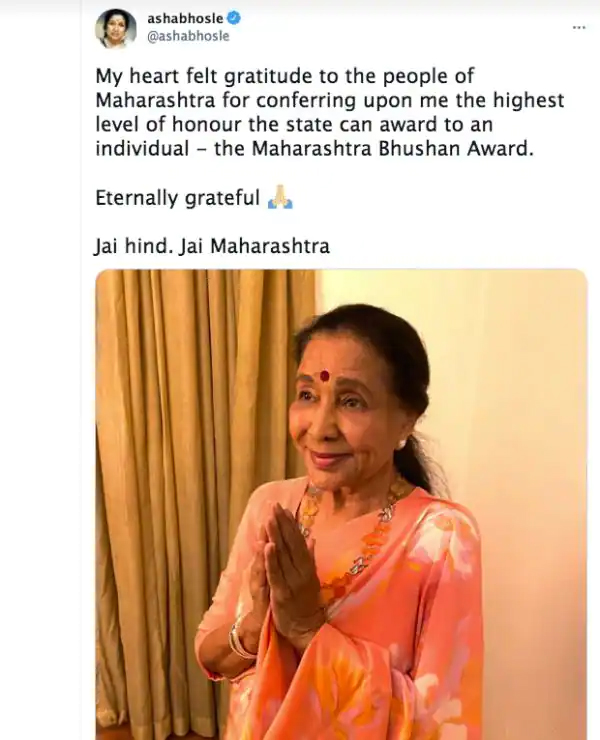Click the Eternally grateful line
This screenshot has height=740, width=600.
(x=194, y=197)
